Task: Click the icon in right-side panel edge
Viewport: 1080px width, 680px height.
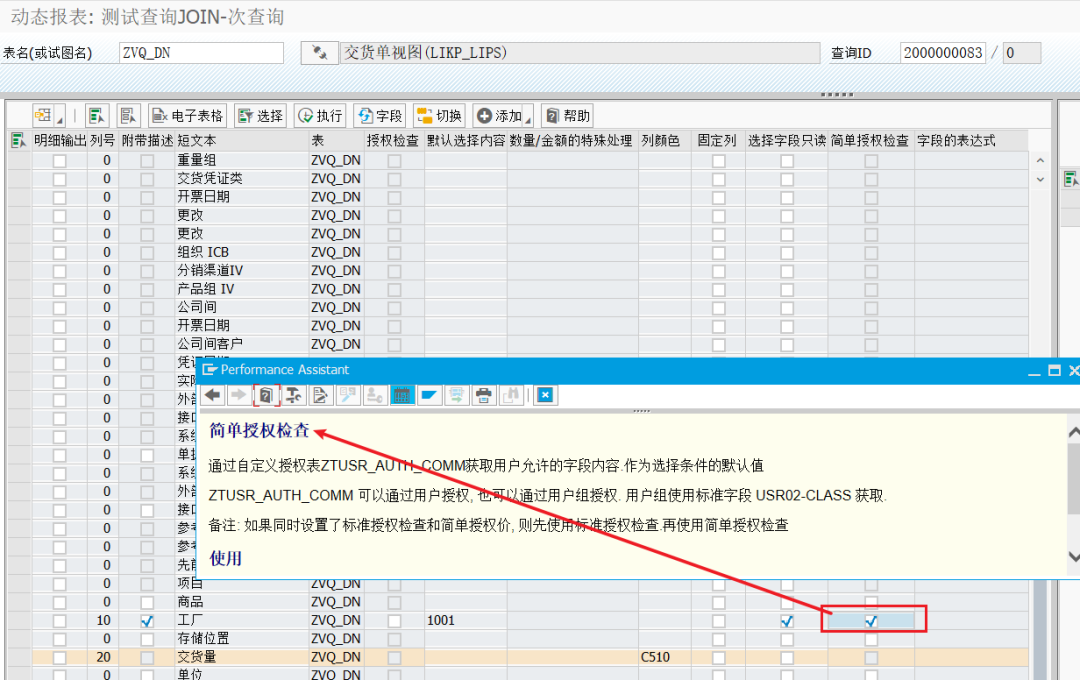Action: 1071,179
